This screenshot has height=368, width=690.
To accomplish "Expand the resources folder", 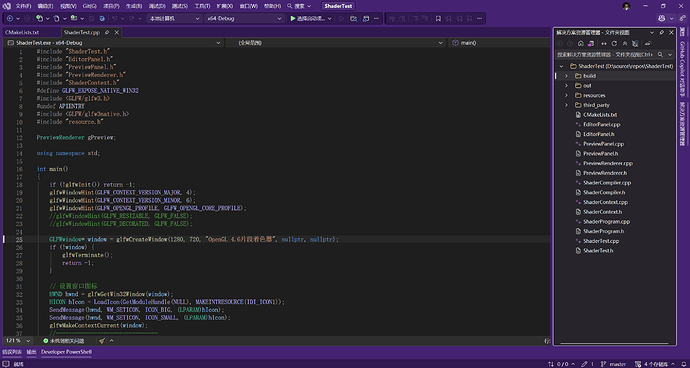I will pyautogui.click(x=566, y=95).
